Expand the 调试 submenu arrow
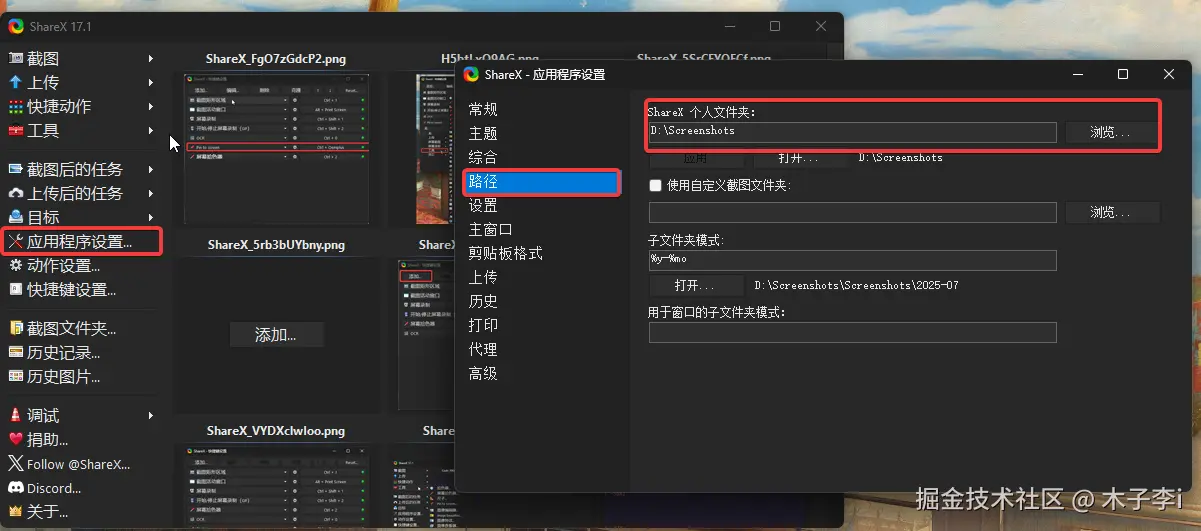Viewport: 1201px width, 531px height. (x=151, y=415)
